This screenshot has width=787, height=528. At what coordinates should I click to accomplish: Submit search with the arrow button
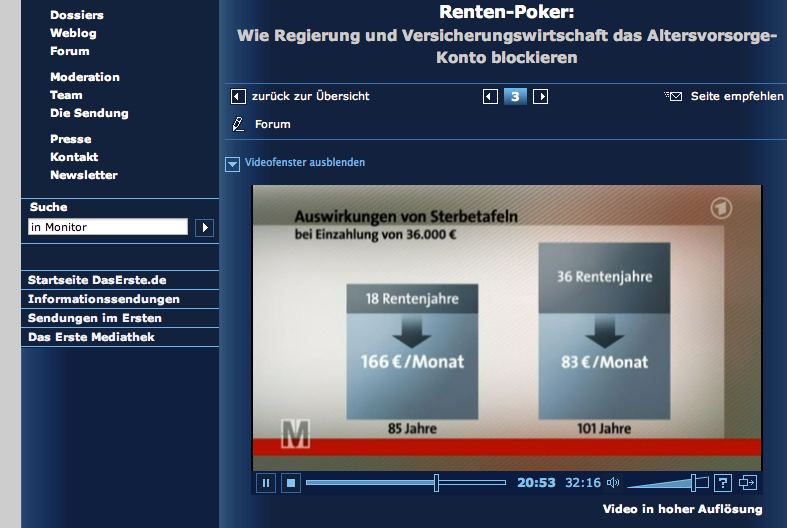(204, 228)
